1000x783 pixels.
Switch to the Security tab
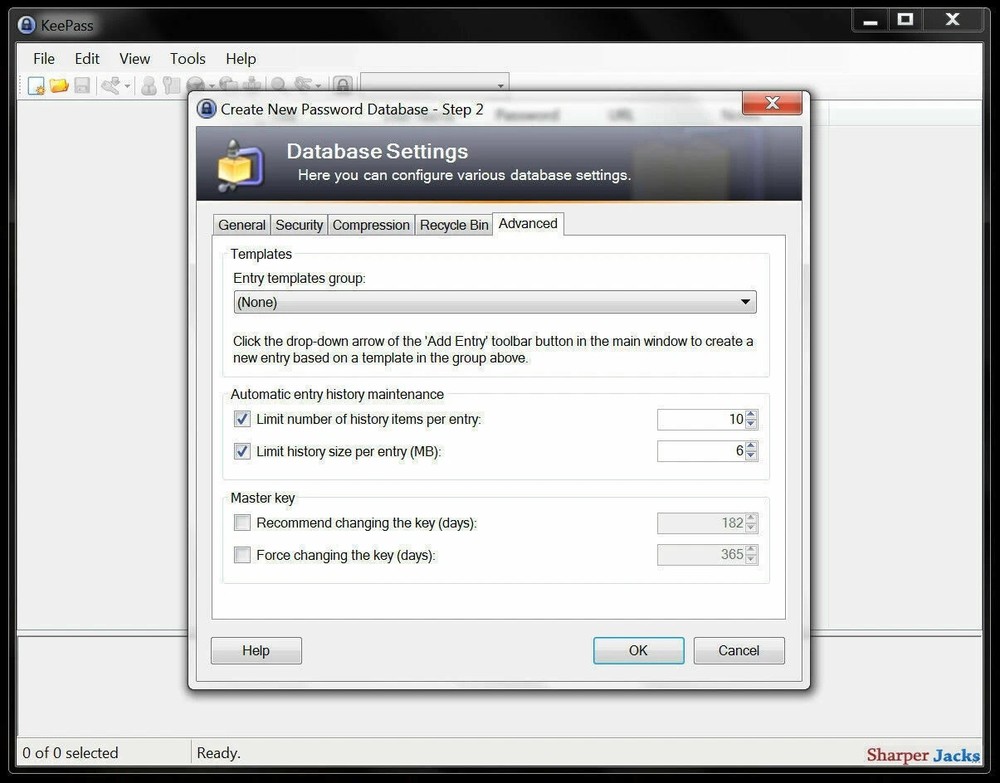pyautogui.click(x=298, y=224)
